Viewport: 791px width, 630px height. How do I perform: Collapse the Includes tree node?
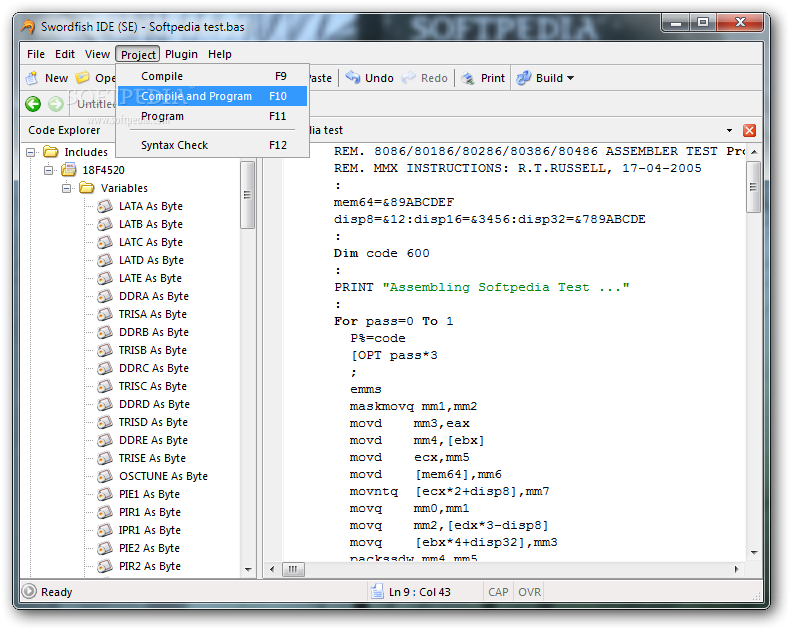31,152
